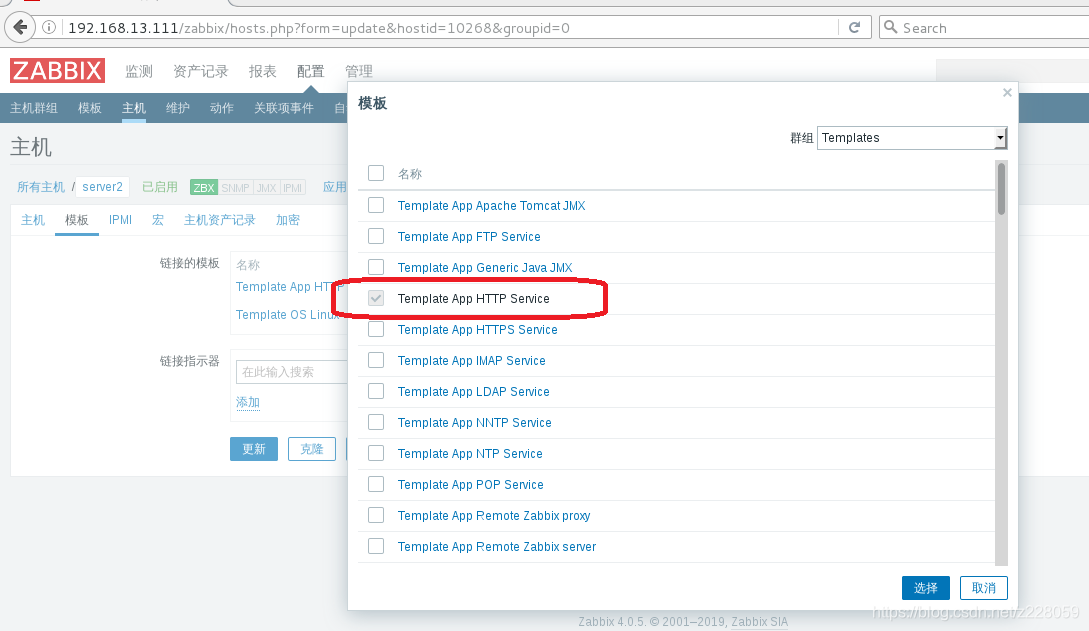Check Template App POP Service checkbox
The width and height of the screenshot is (1089, 631).
376,484
